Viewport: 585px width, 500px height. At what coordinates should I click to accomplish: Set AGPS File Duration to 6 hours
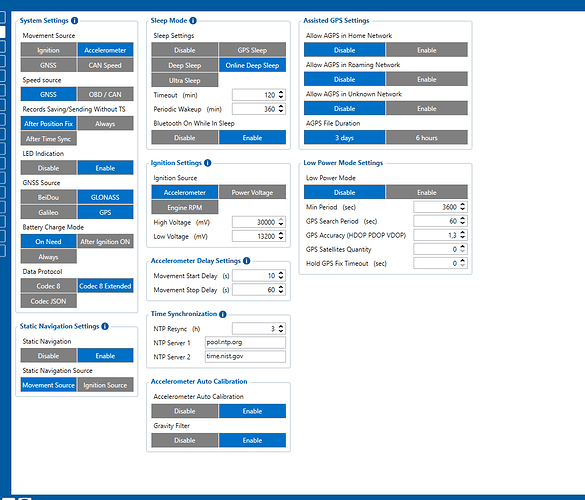pyautogui.click(x=426, y=138)
